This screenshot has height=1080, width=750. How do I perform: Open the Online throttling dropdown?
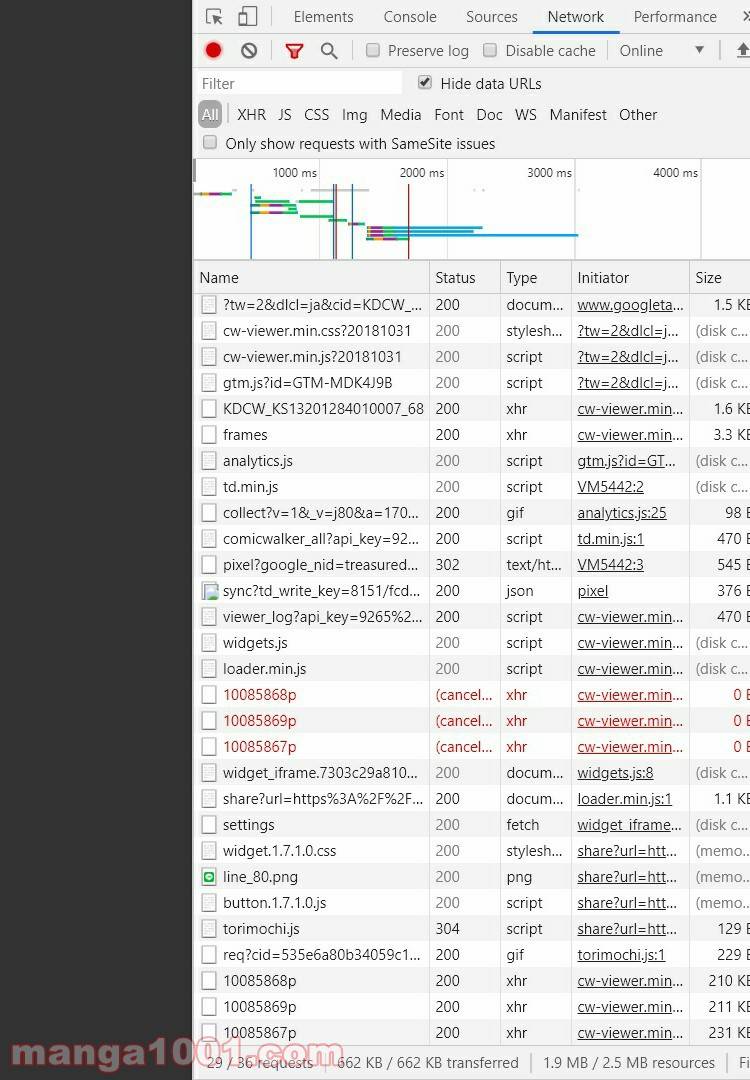tap(662, 50)
